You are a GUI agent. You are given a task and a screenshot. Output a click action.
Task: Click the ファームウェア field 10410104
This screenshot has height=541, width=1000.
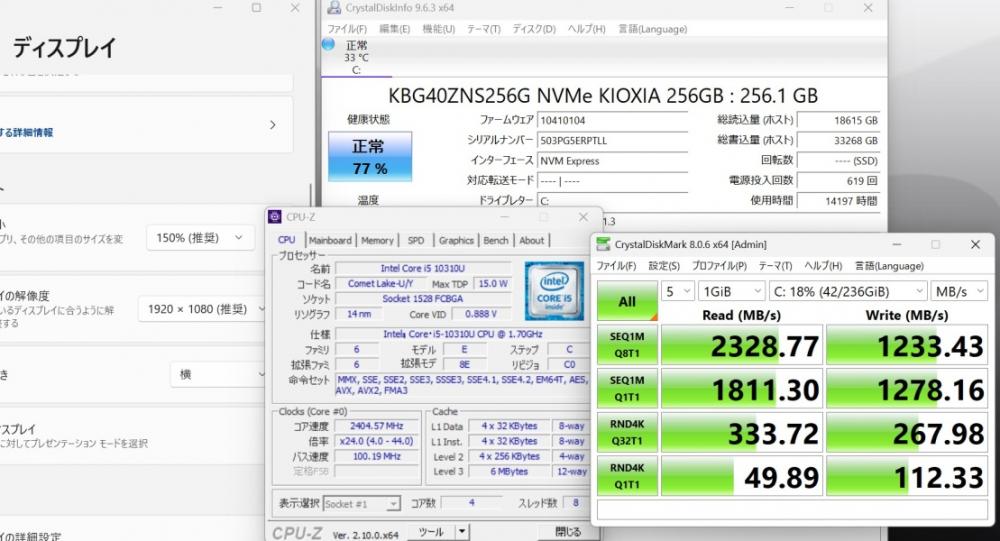point(612,120)
